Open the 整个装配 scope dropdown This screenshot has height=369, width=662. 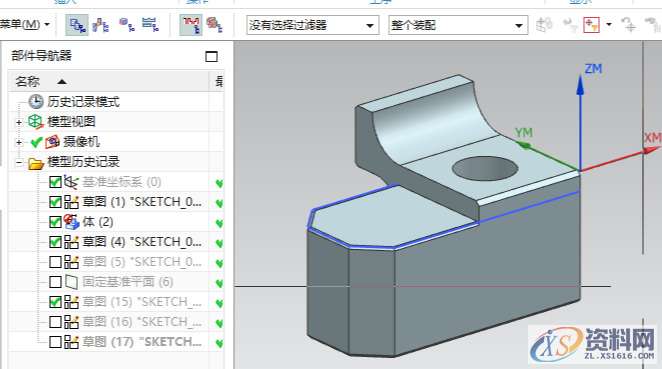pyautogui.click(x=458, y=25)
